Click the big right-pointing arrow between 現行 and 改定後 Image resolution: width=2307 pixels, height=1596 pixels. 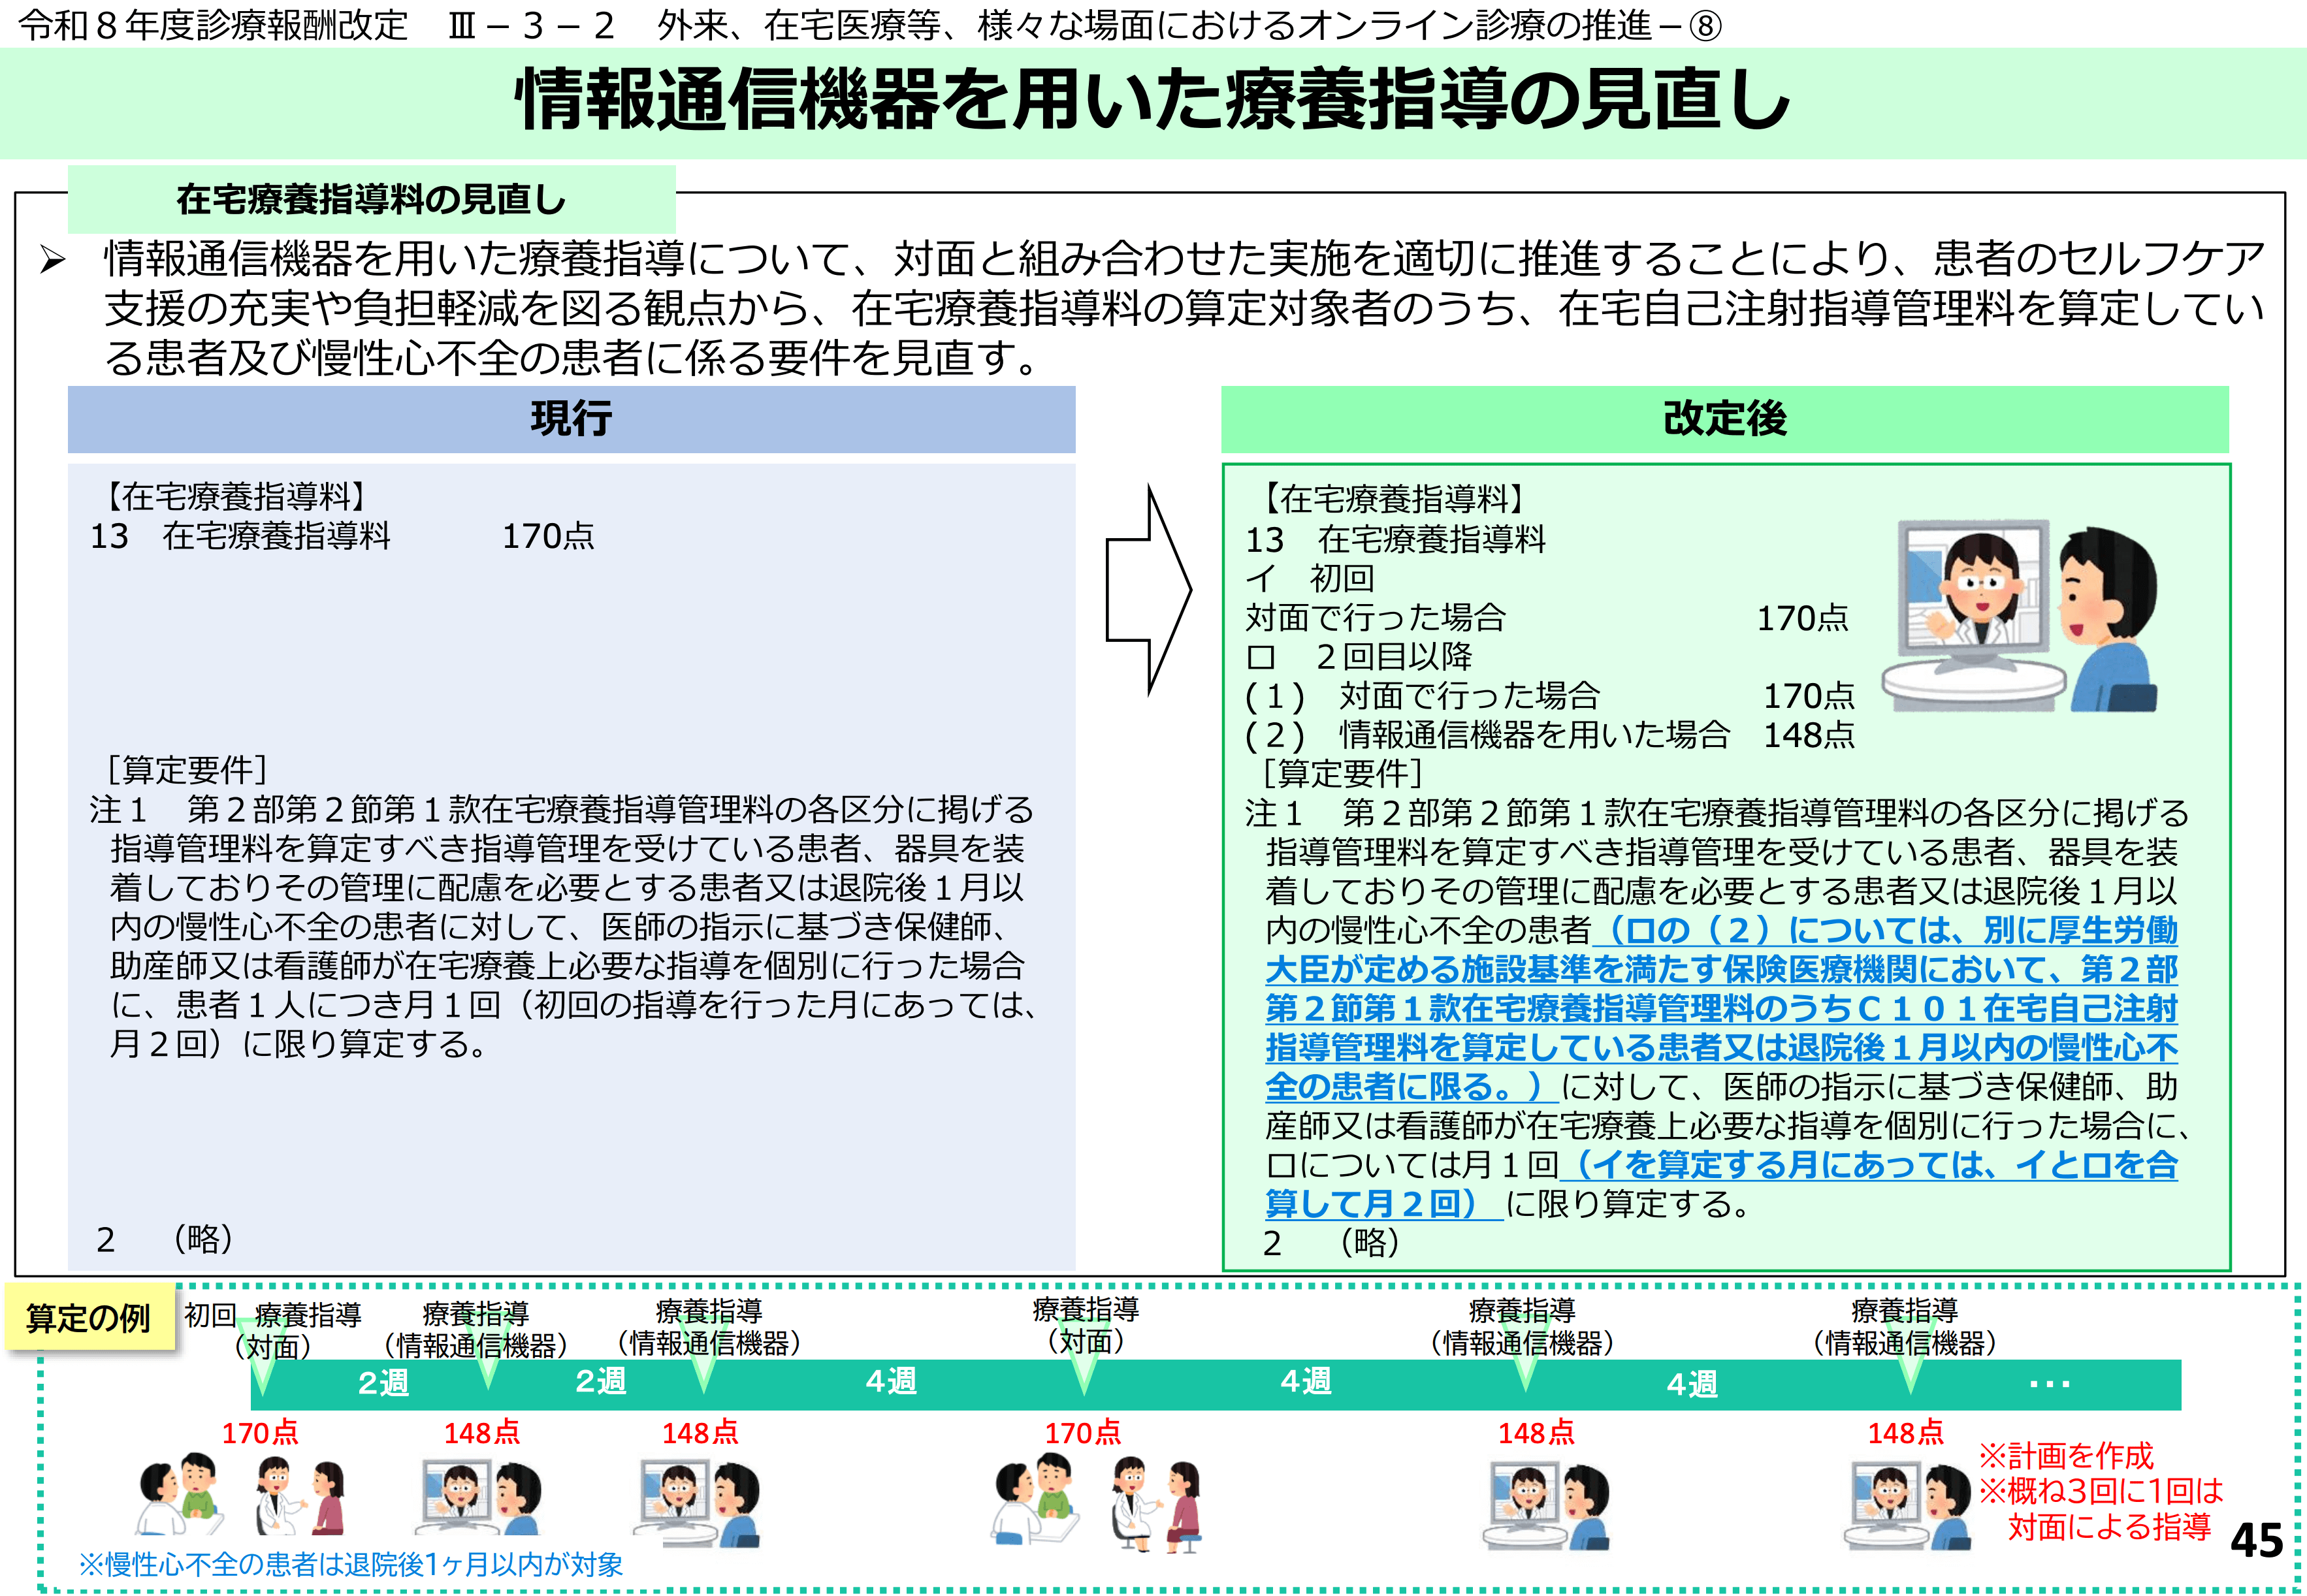pyautogui.click(x=1148, y=590)
